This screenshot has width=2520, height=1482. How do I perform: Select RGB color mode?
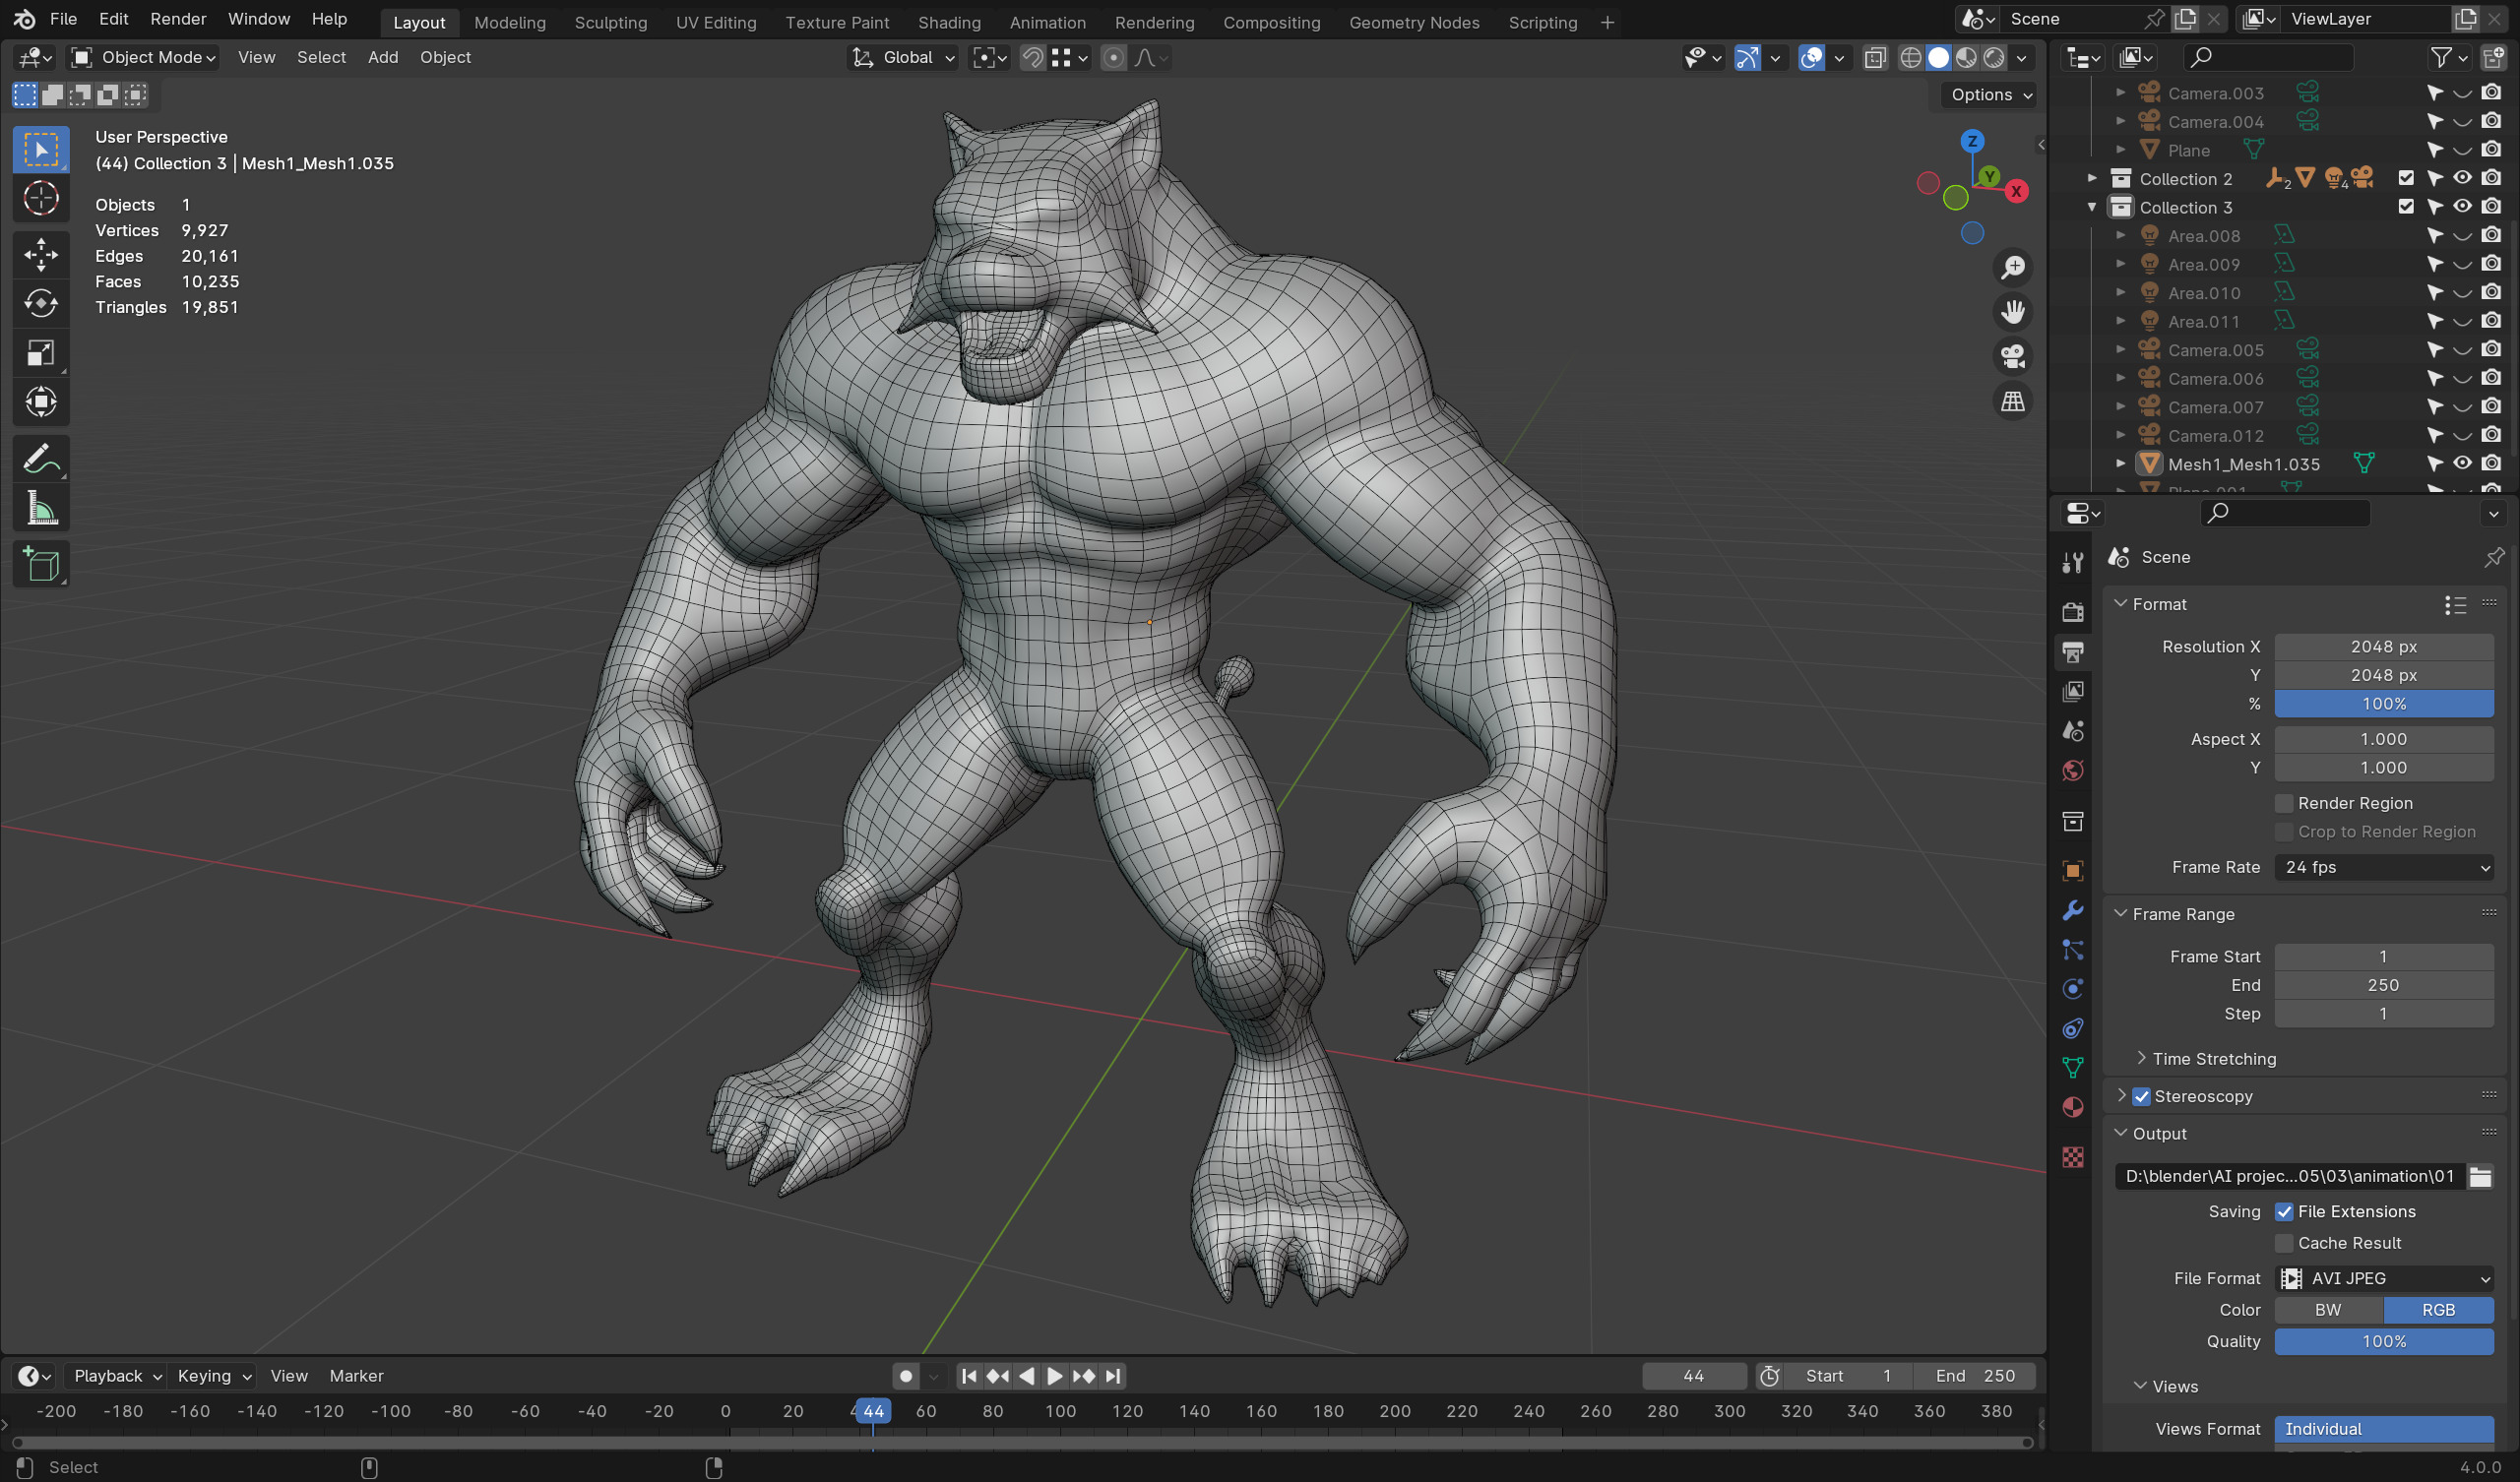pyautogui.click(x=2438, y=1310)
